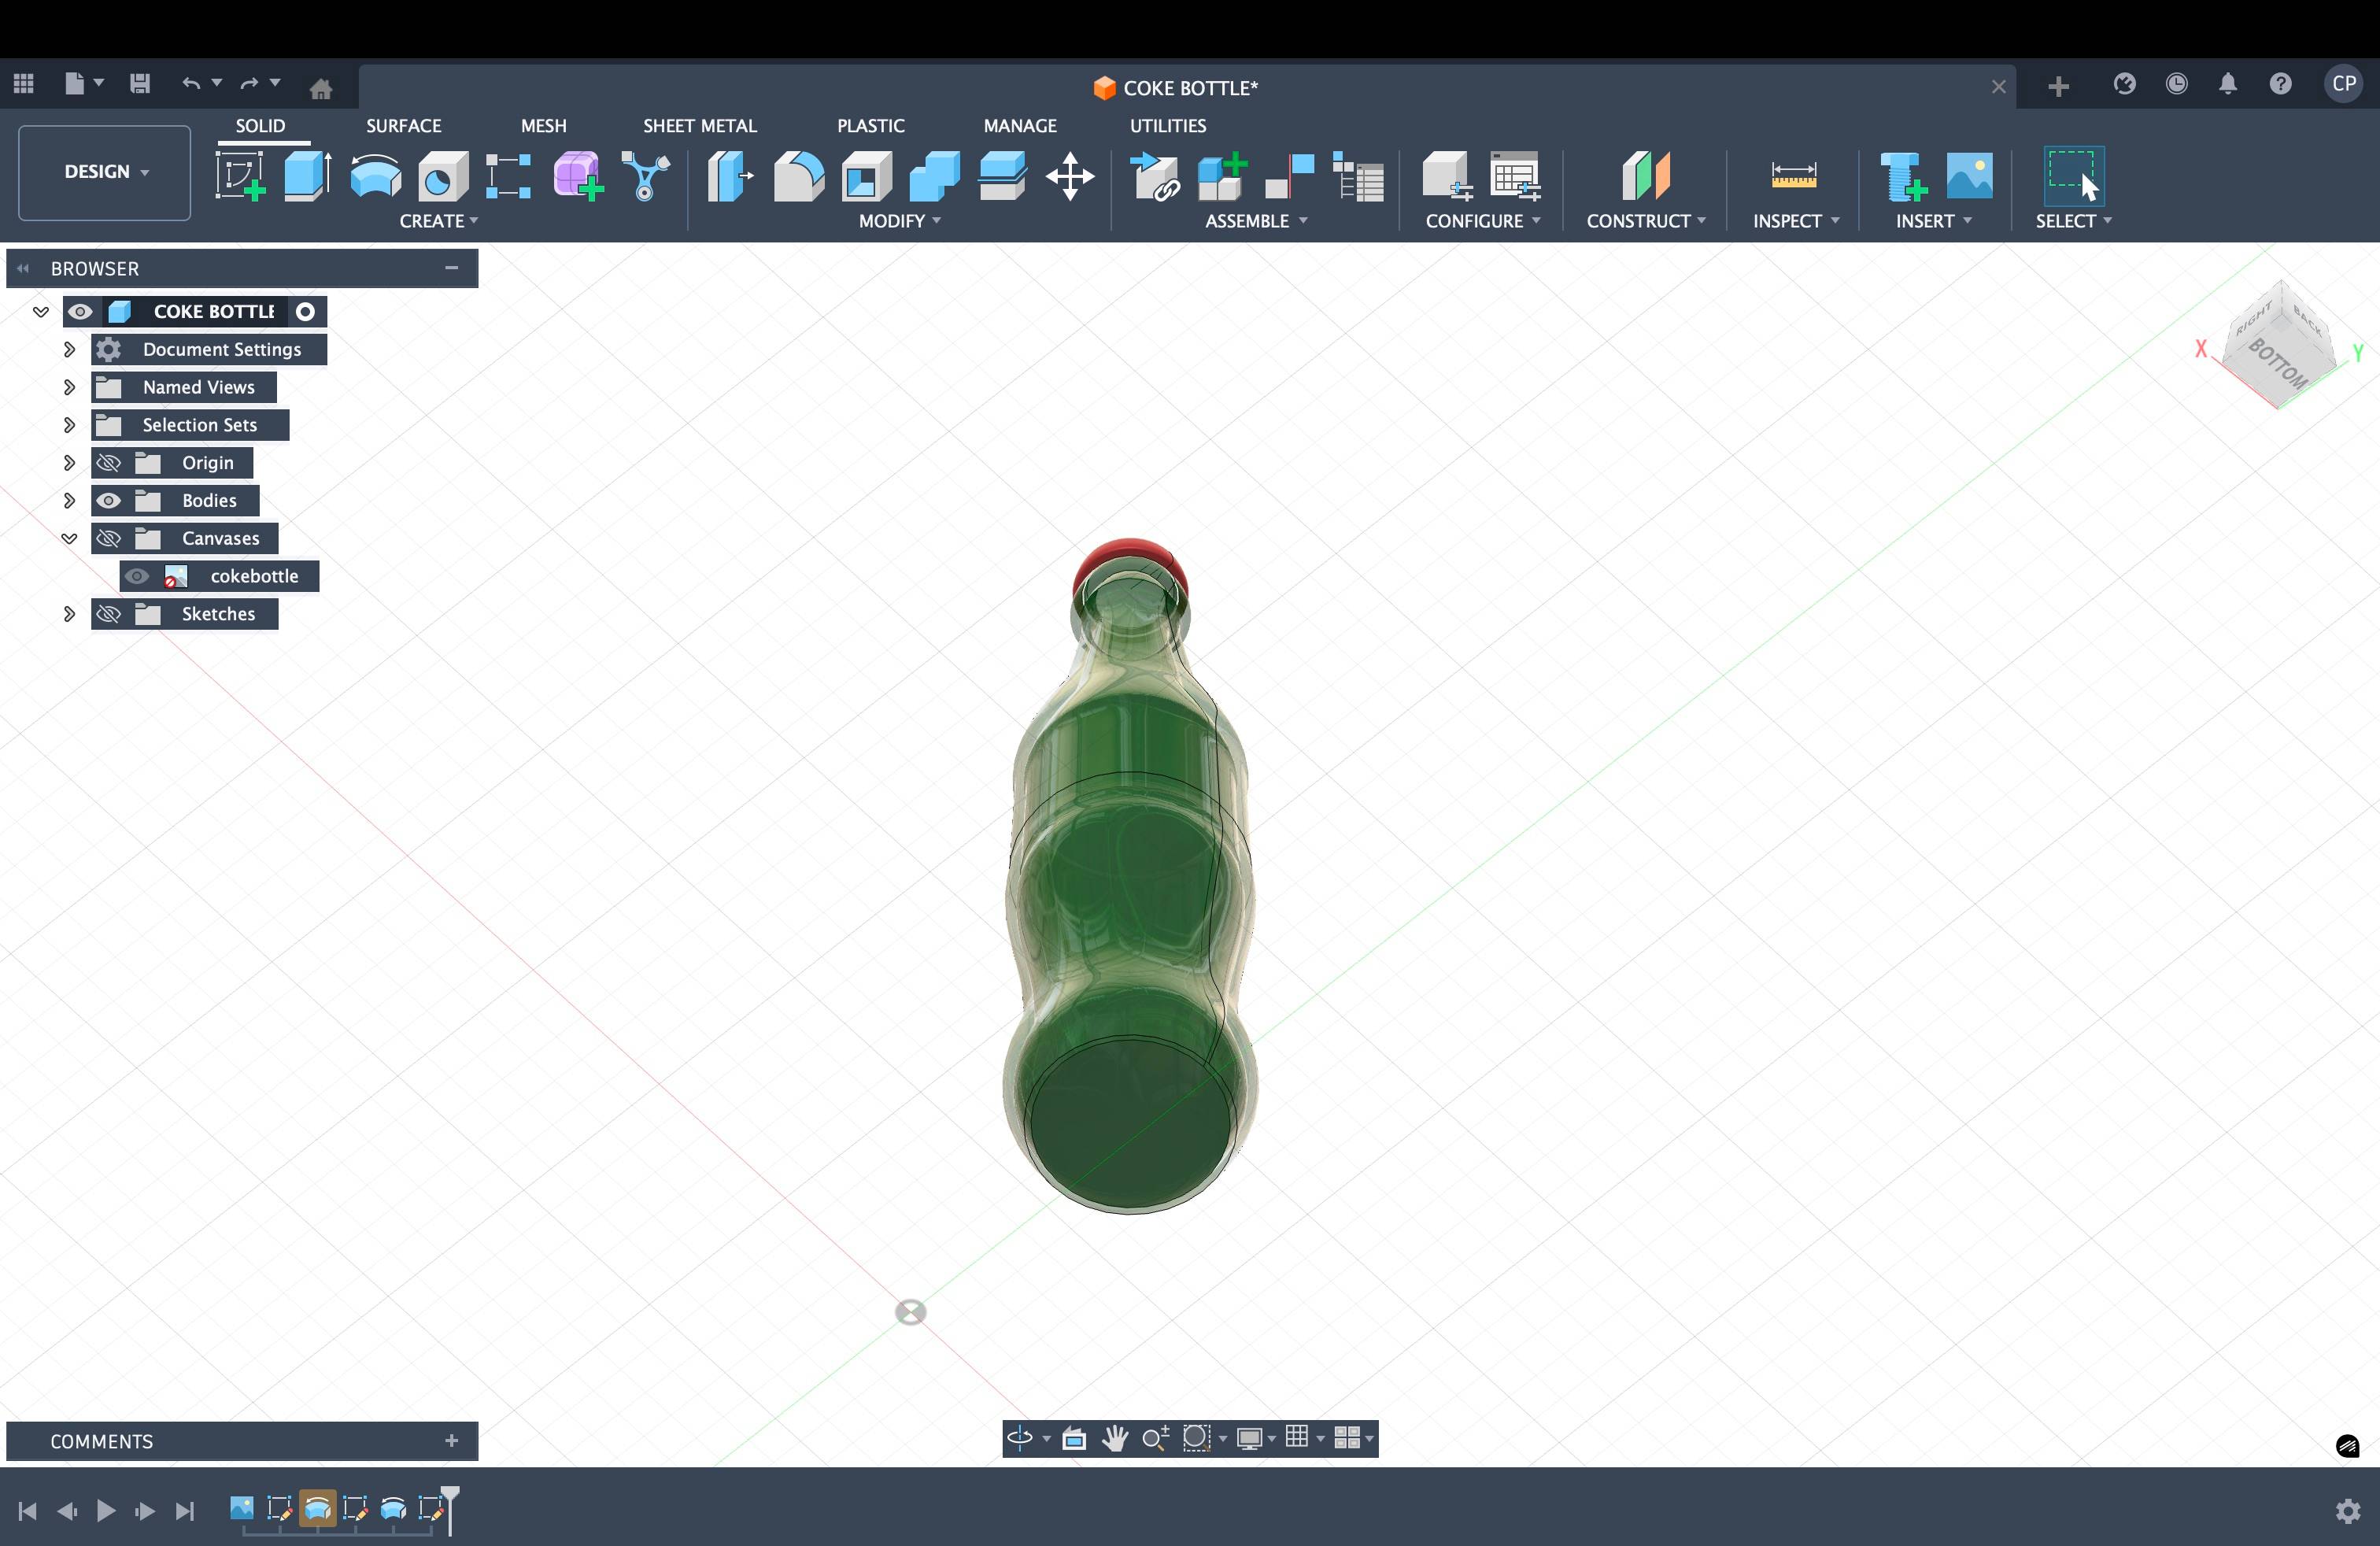Go to the Home tab icon
2380x1546 pixels.
pyautogui.click(x=321, y=89)
